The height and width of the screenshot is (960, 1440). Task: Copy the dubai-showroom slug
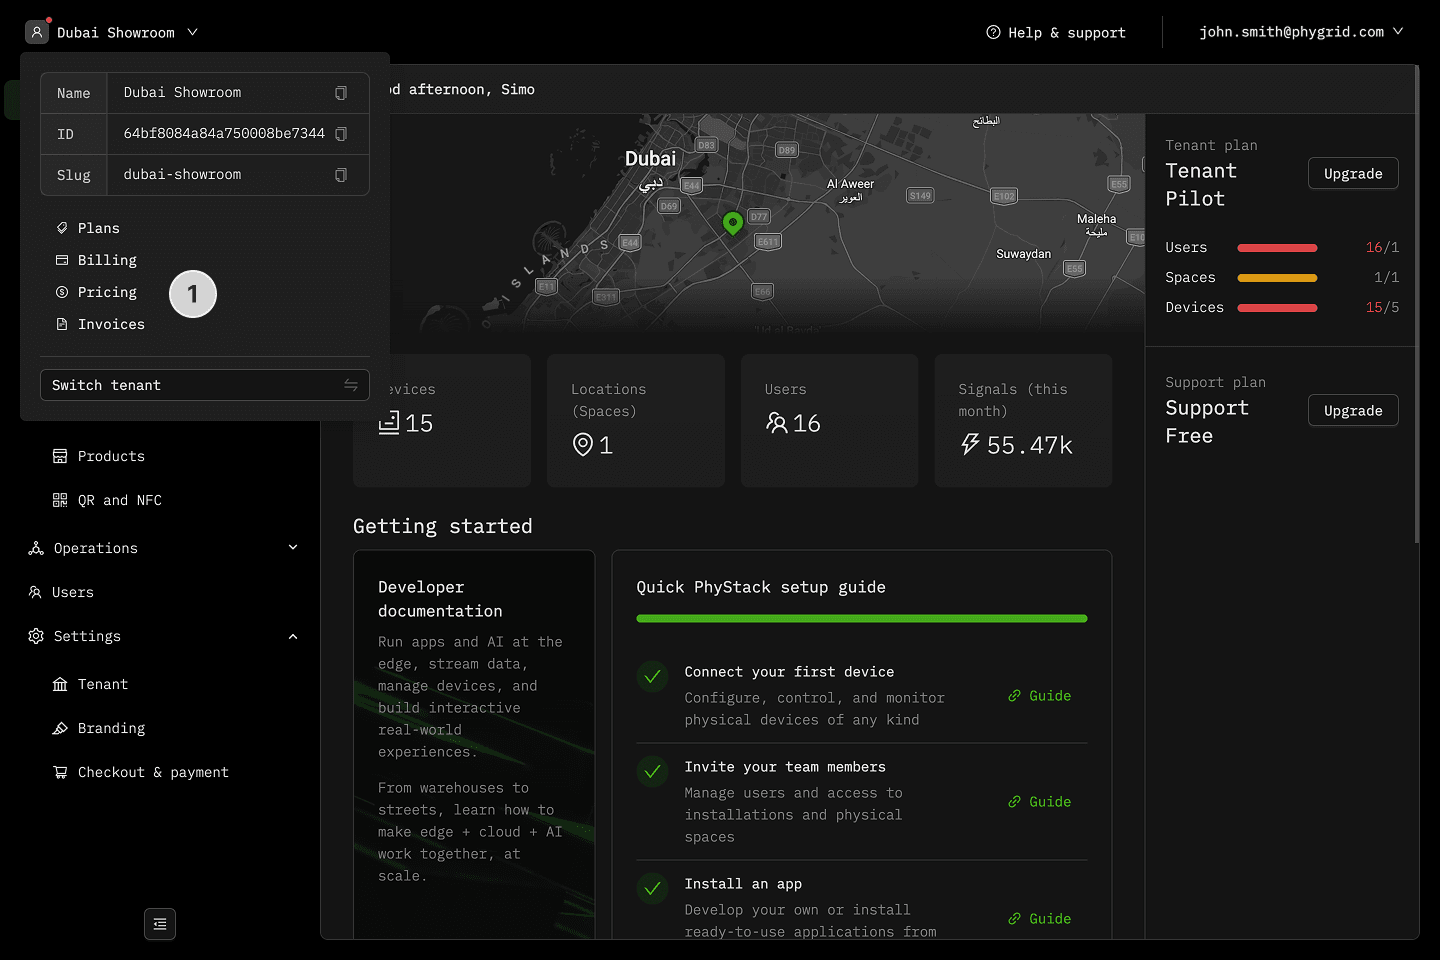pos(341,175)
